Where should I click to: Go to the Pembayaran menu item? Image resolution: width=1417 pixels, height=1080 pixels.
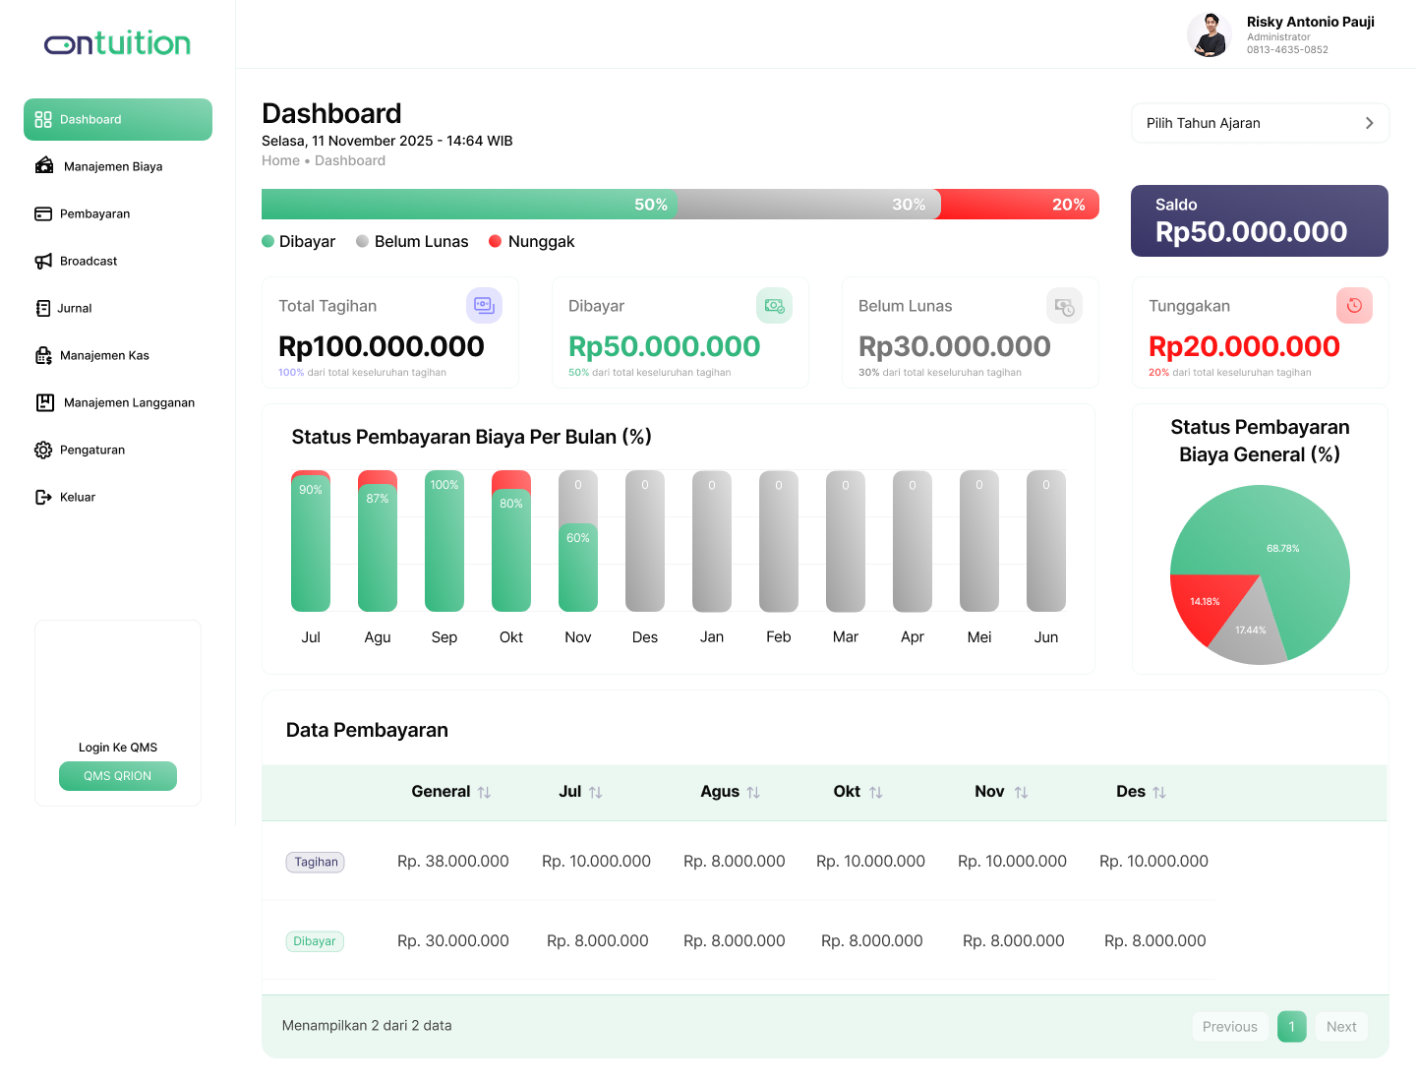pos(94,214)
